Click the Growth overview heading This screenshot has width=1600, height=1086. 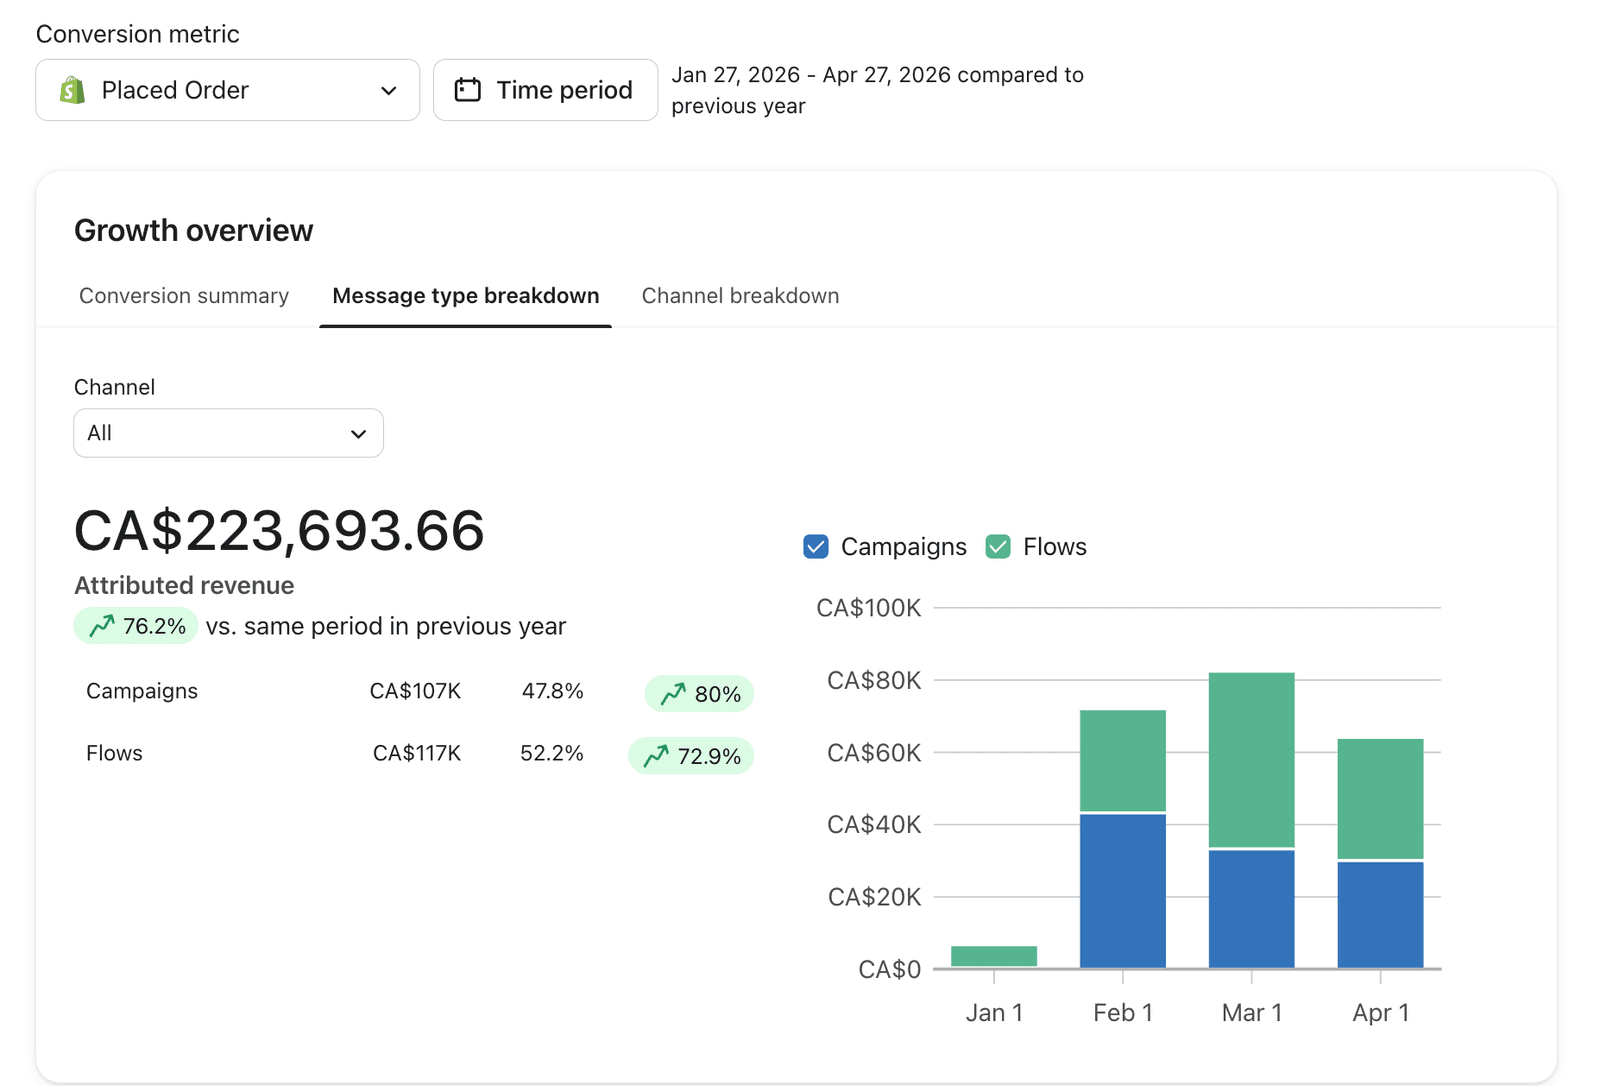(194, 231)
